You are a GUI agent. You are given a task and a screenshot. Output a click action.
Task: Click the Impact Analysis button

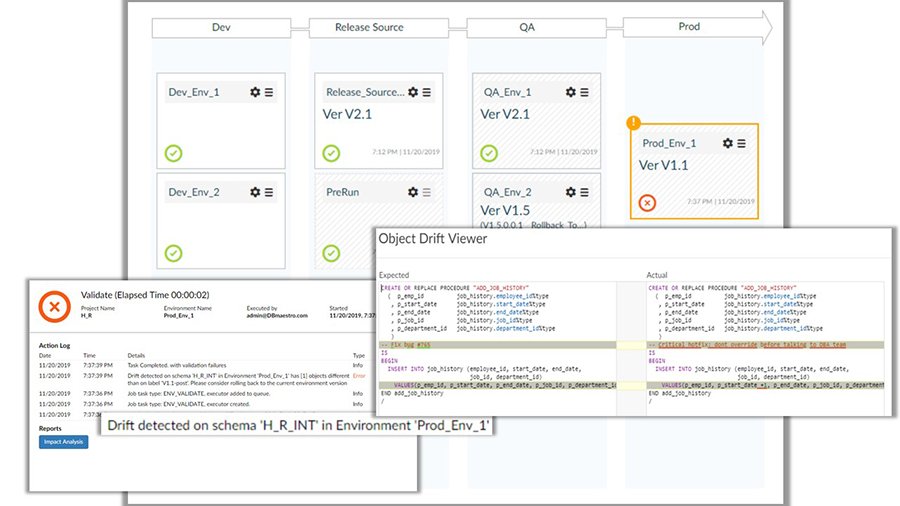[x=63, y=442]
